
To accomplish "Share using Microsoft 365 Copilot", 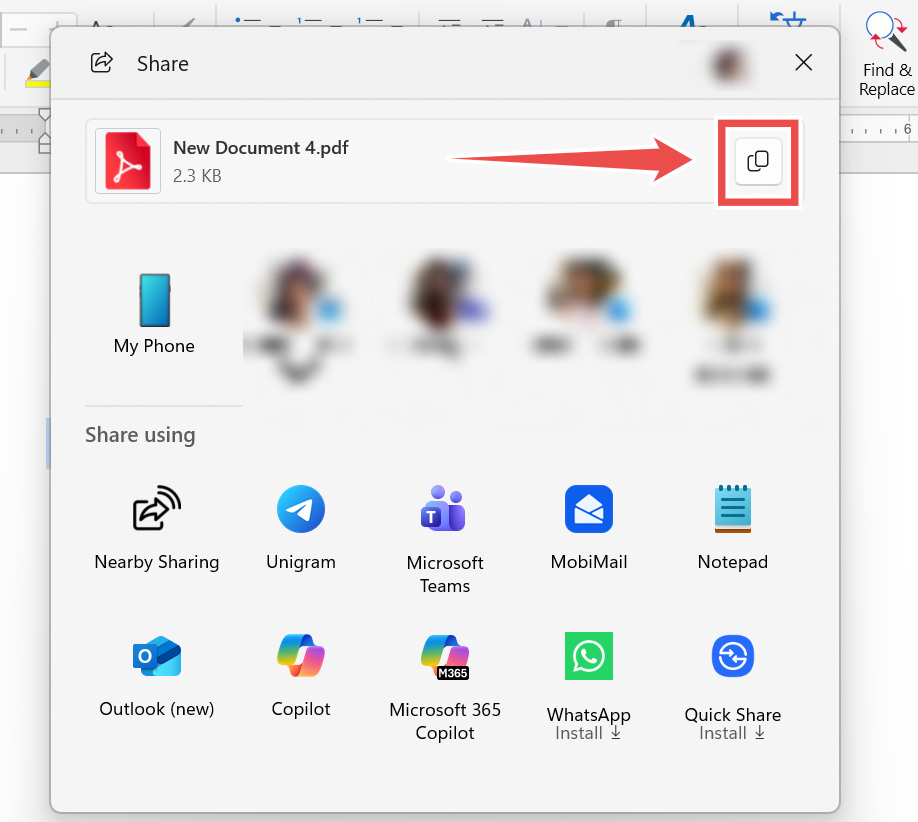I will (x=445, y=687).
